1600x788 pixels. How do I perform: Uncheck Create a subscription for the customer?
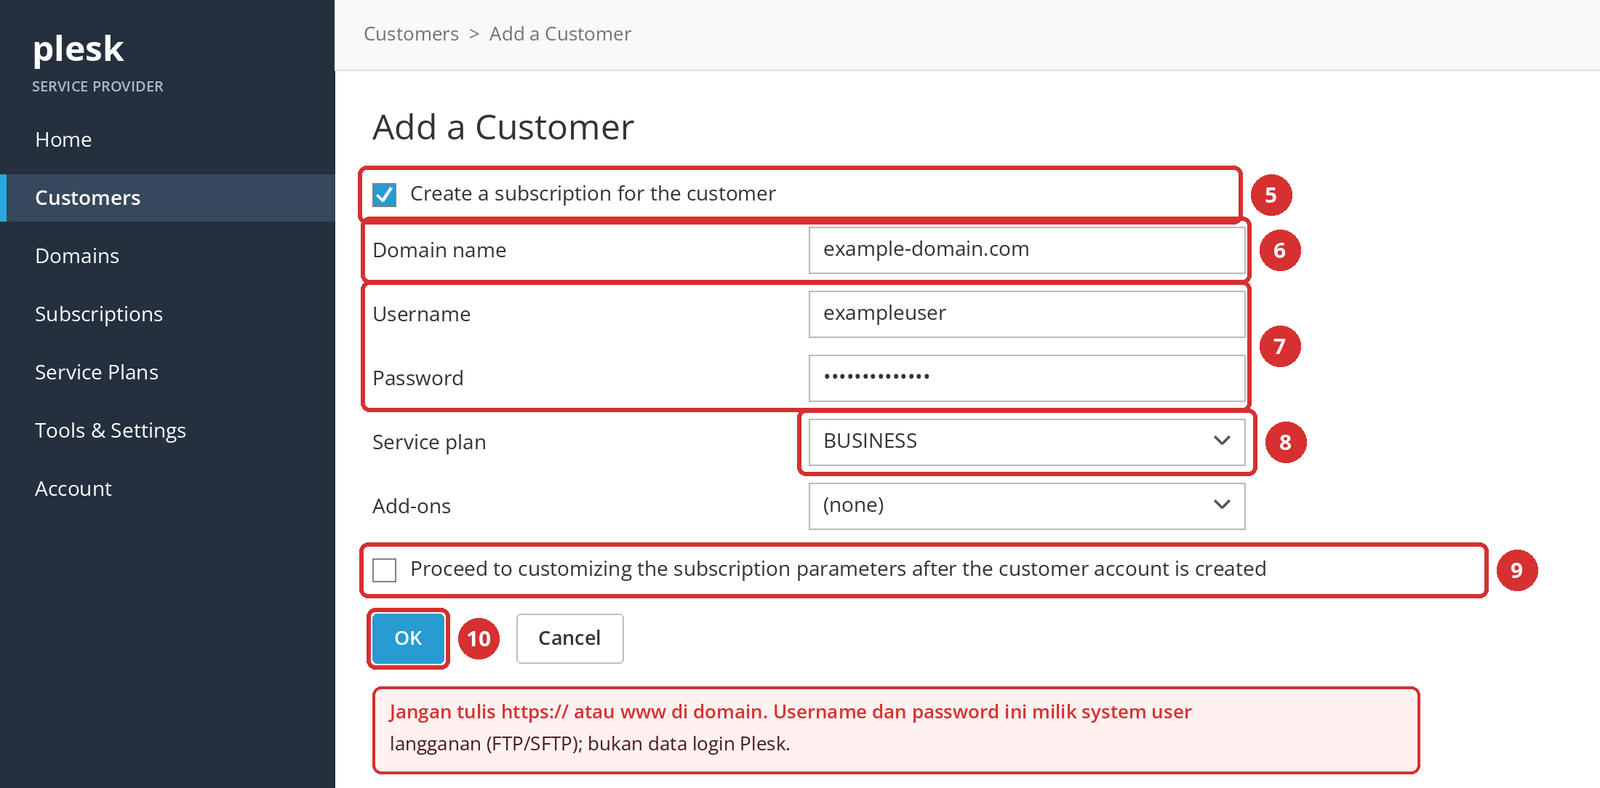pyautogui.click(x=384, y=194)
